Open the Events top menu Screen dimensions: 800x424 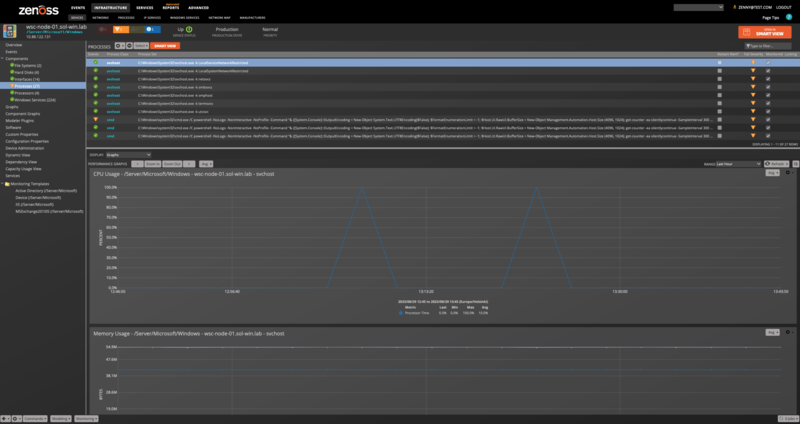coord(78,8)
